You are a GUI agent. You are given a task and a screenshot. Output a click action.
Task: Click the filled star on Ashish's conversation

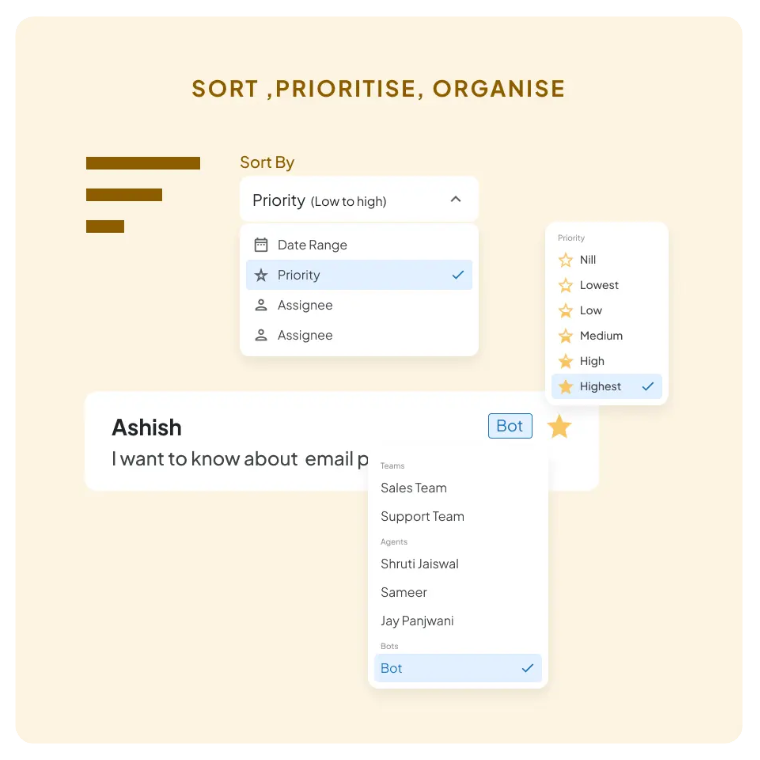559,427
